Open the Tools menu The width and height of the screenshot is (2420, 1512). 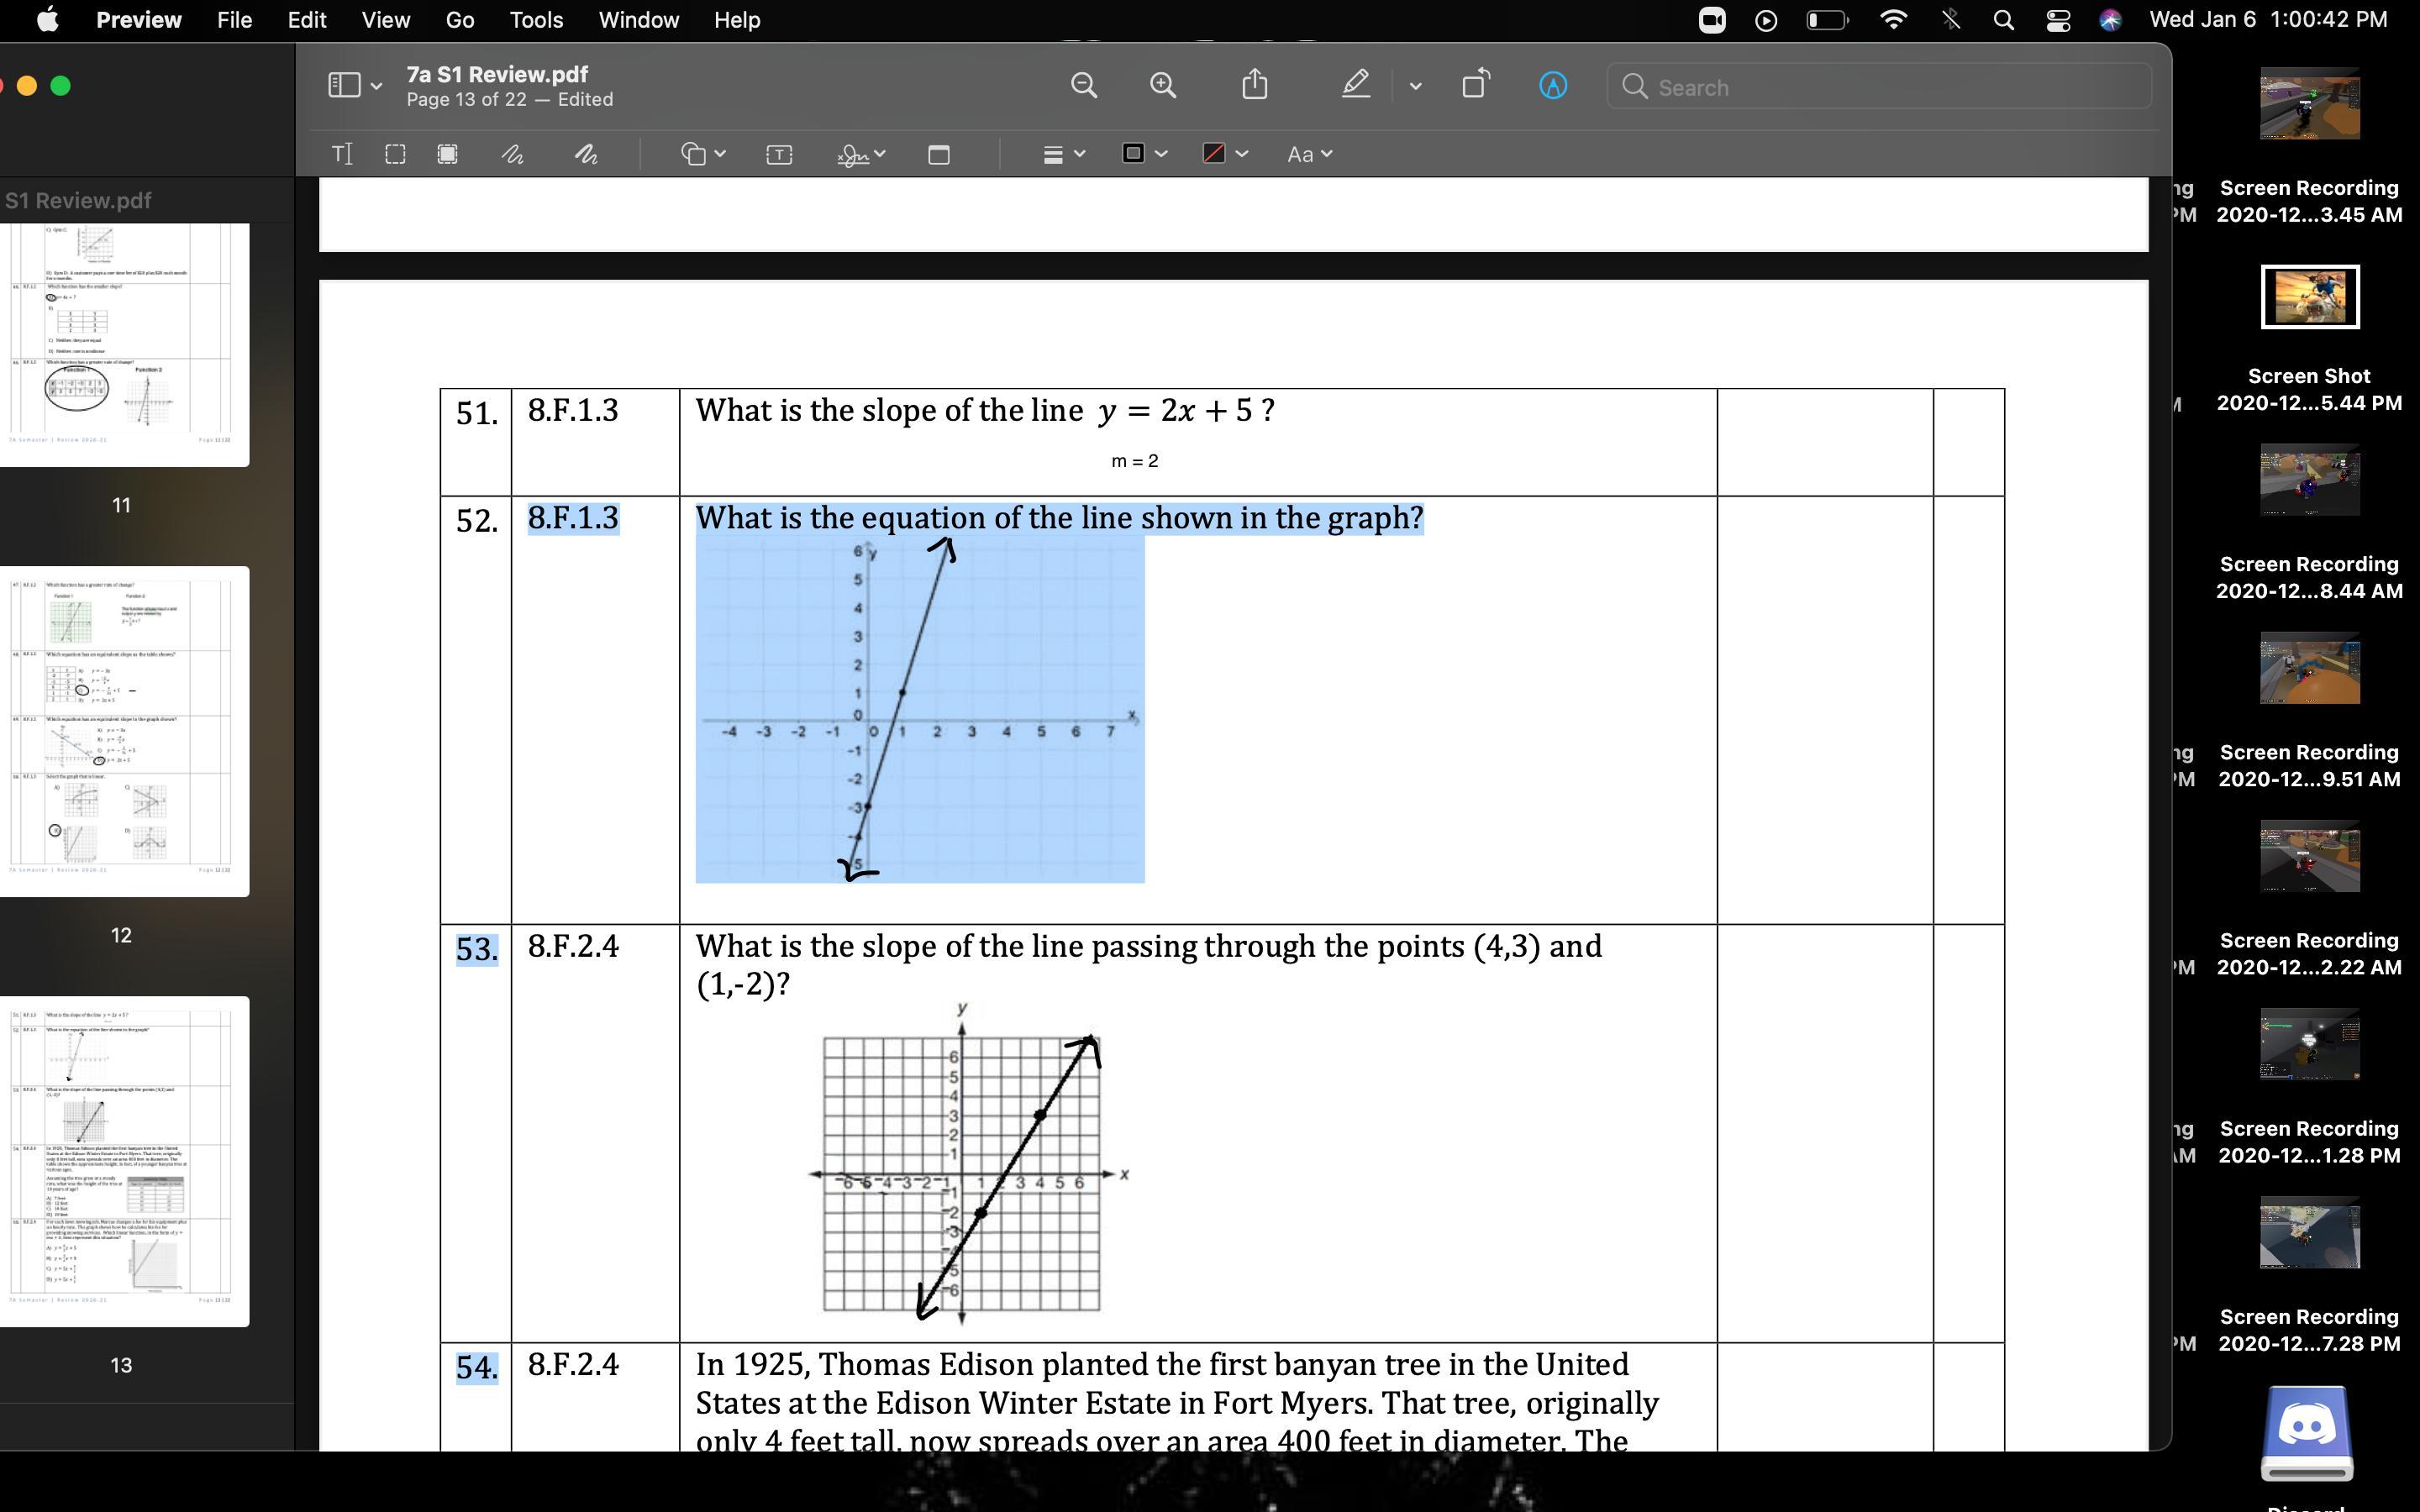point(536,20)
